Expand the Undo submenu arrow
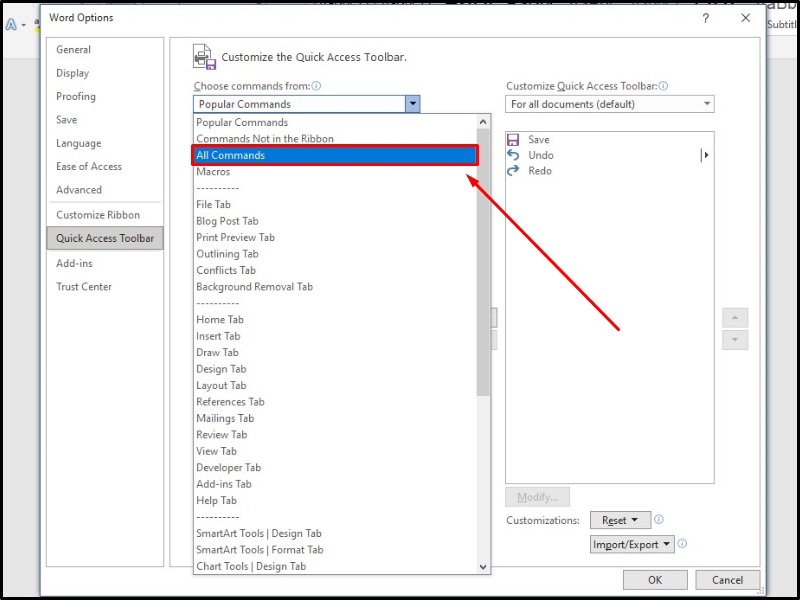800x600 pixels. (x=705, y=155)
